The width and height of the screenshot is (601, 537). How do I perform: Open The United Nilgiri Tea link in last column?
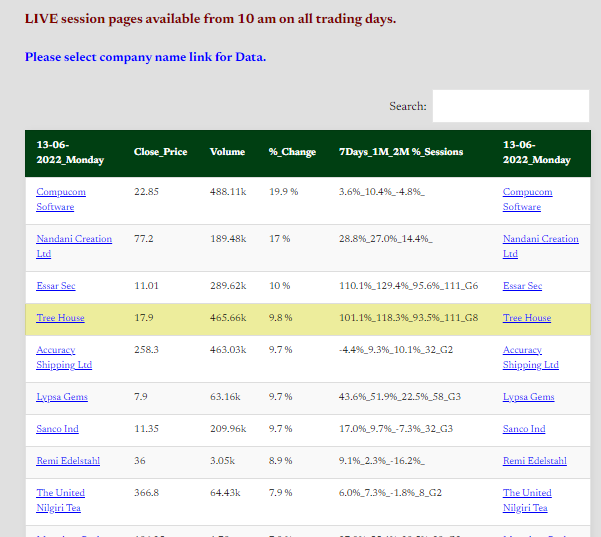tap(527, 500)
